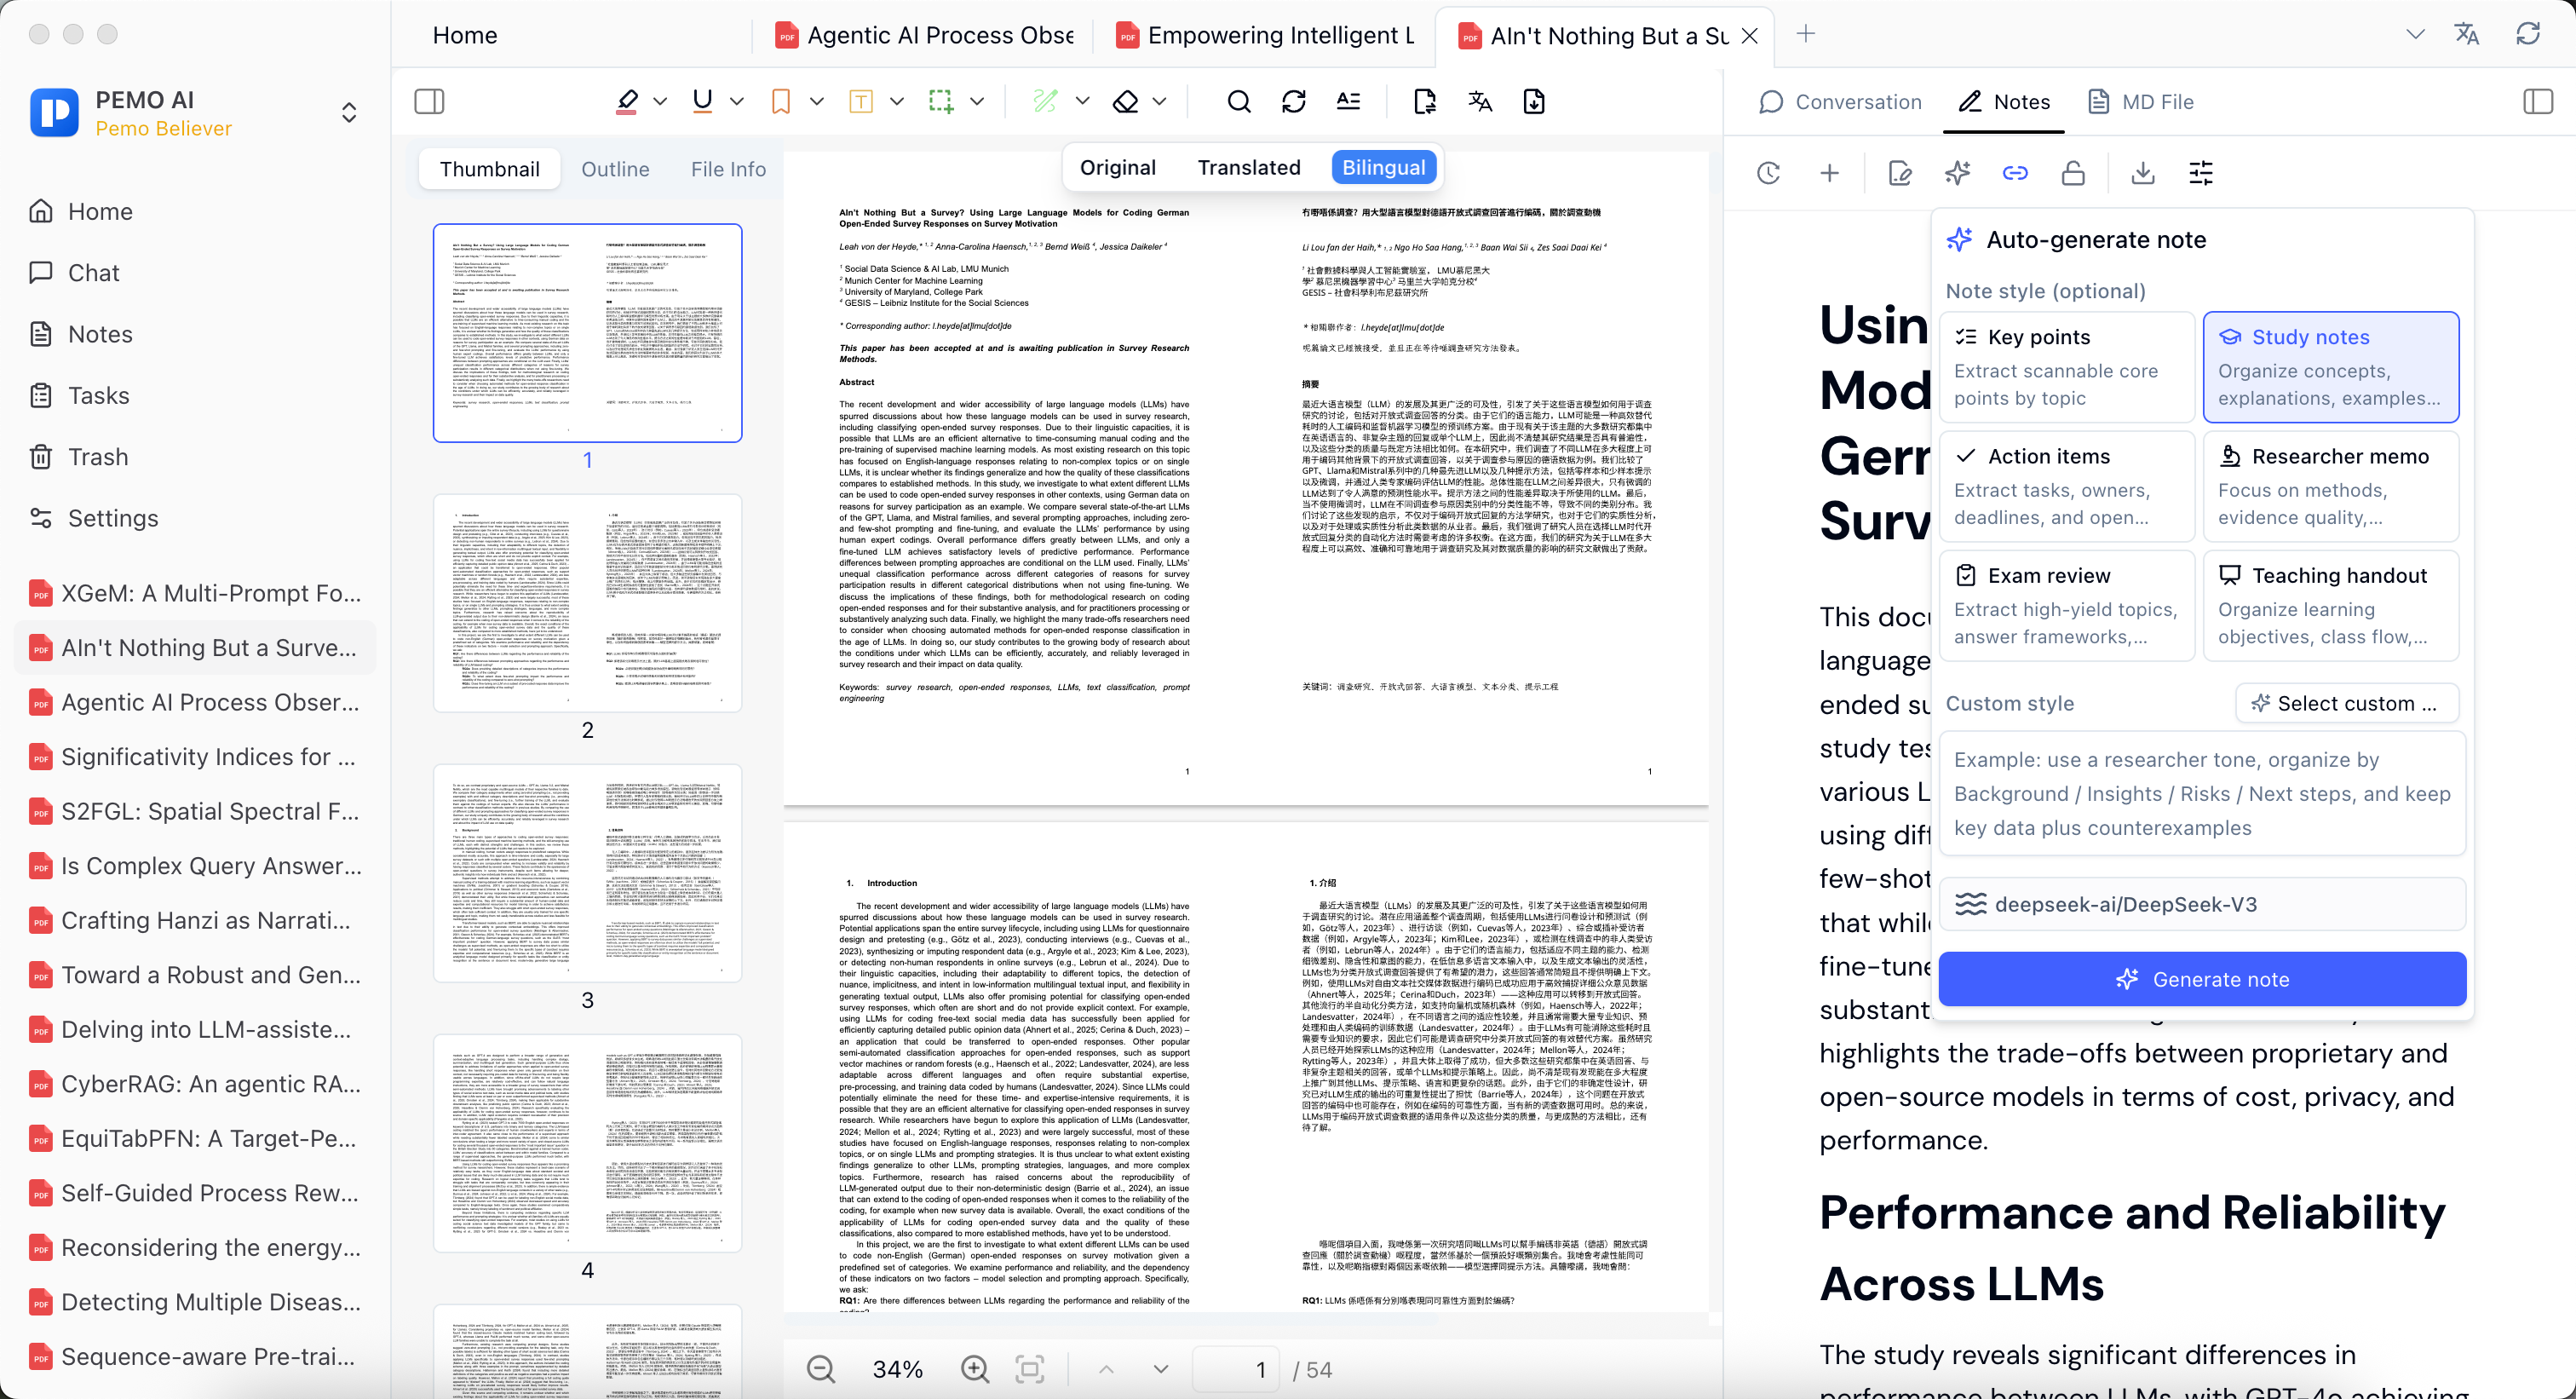Click the toolbar rotate/refresh icon
Viewport: 2576px width, 1399px height.
click(x=1294, y=101)
